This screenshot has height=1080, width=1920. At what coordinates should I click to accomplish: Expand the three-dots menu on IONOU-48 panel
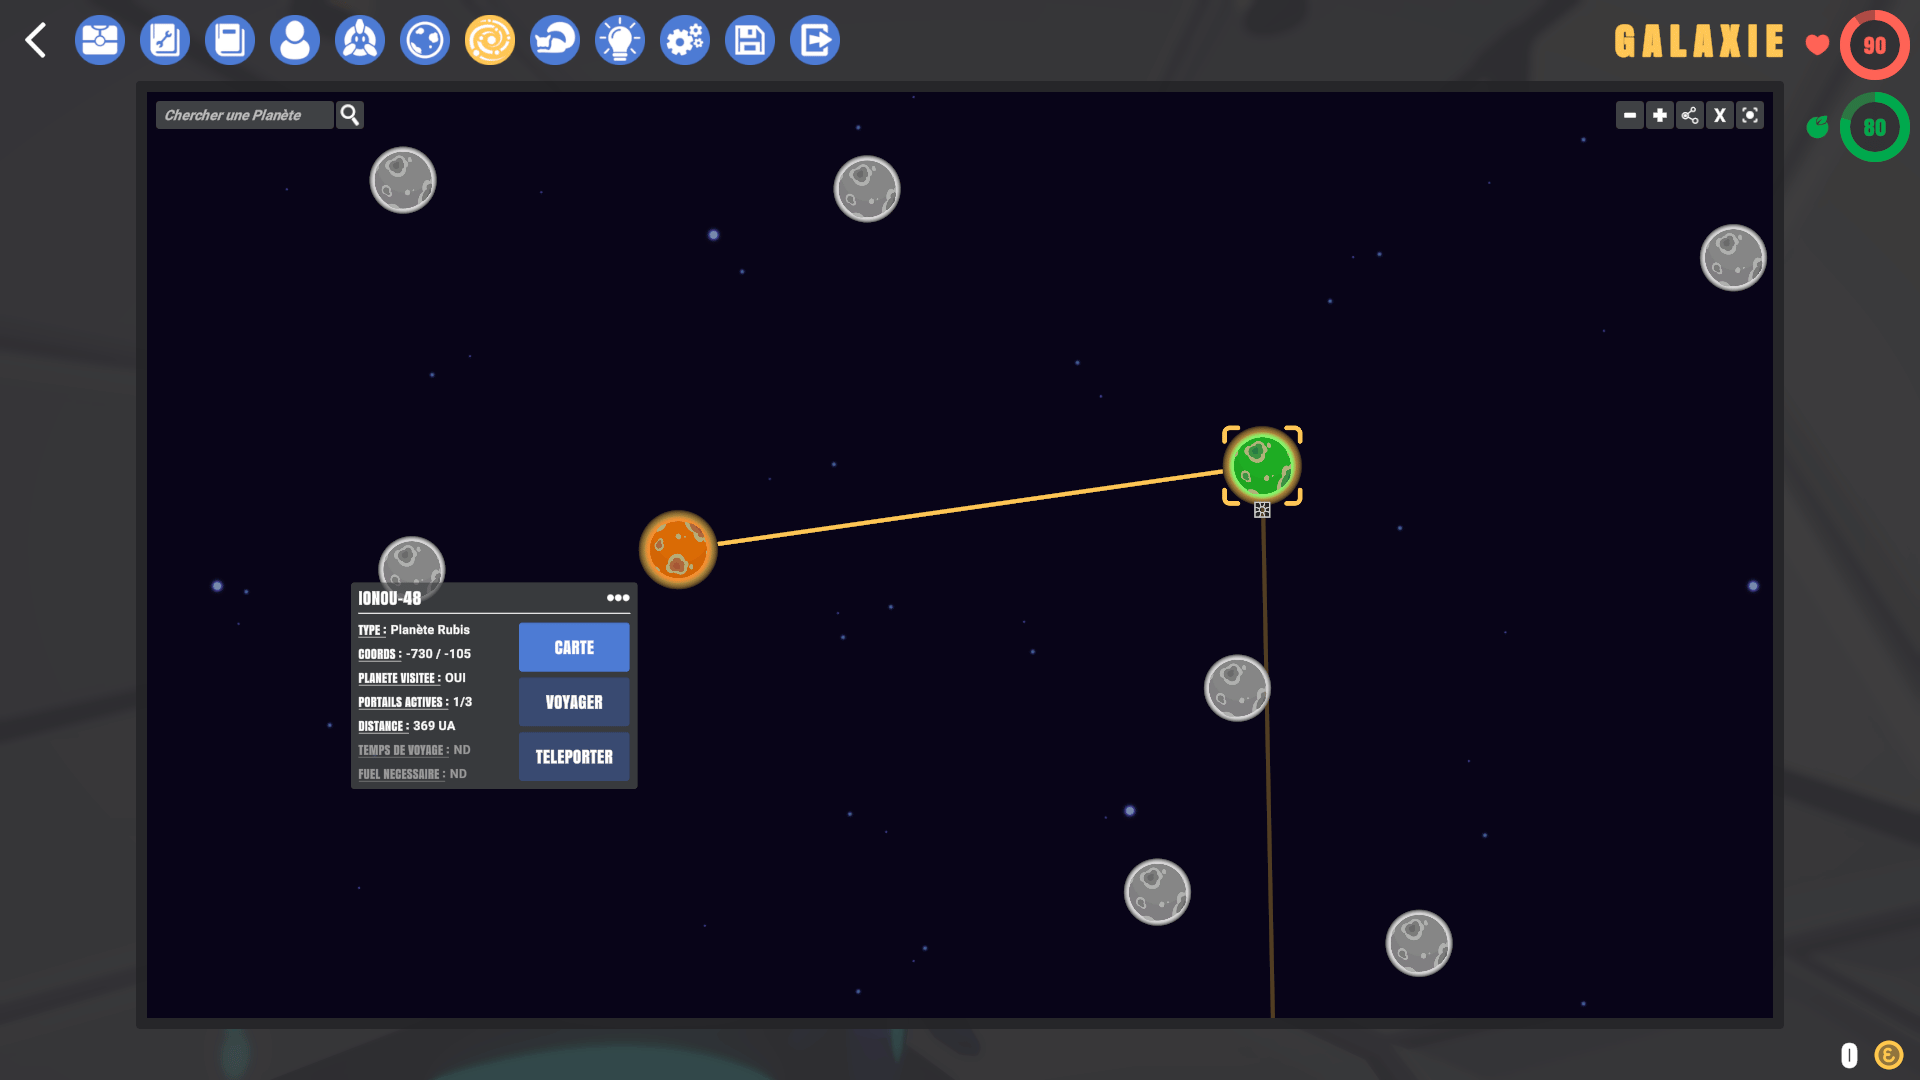click(x=618, y=598)
